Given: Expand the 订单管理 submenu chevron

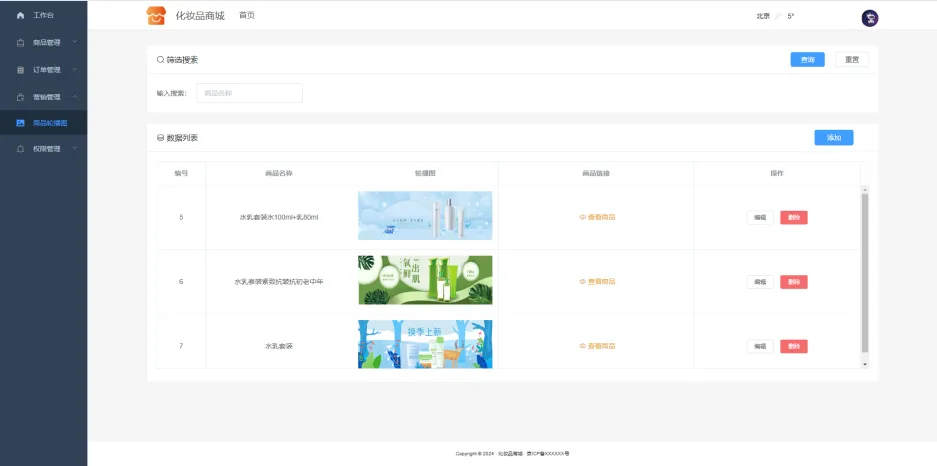Looking at the screenshot, I should point(74,70).
